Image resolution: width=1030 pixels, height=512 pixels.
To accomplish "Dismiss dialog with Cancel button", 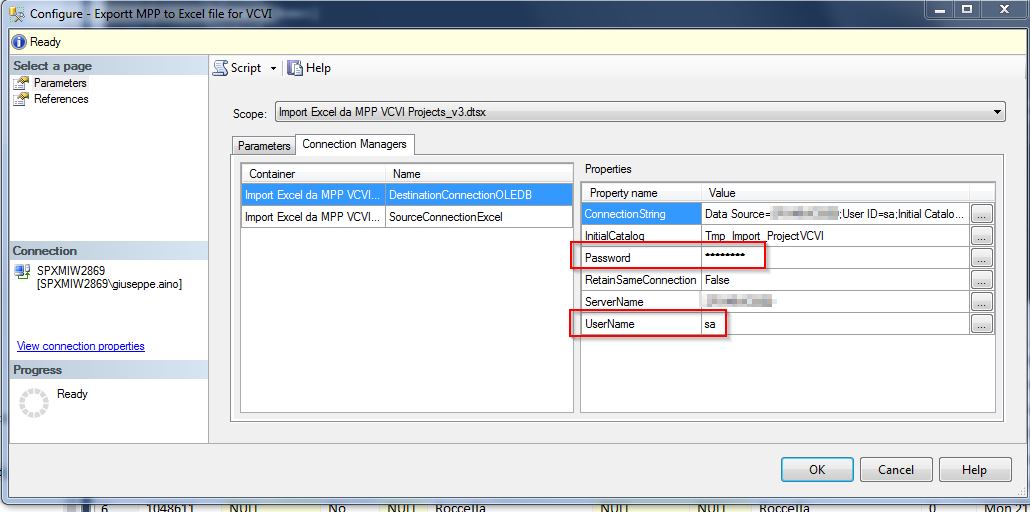I will 896,469.
